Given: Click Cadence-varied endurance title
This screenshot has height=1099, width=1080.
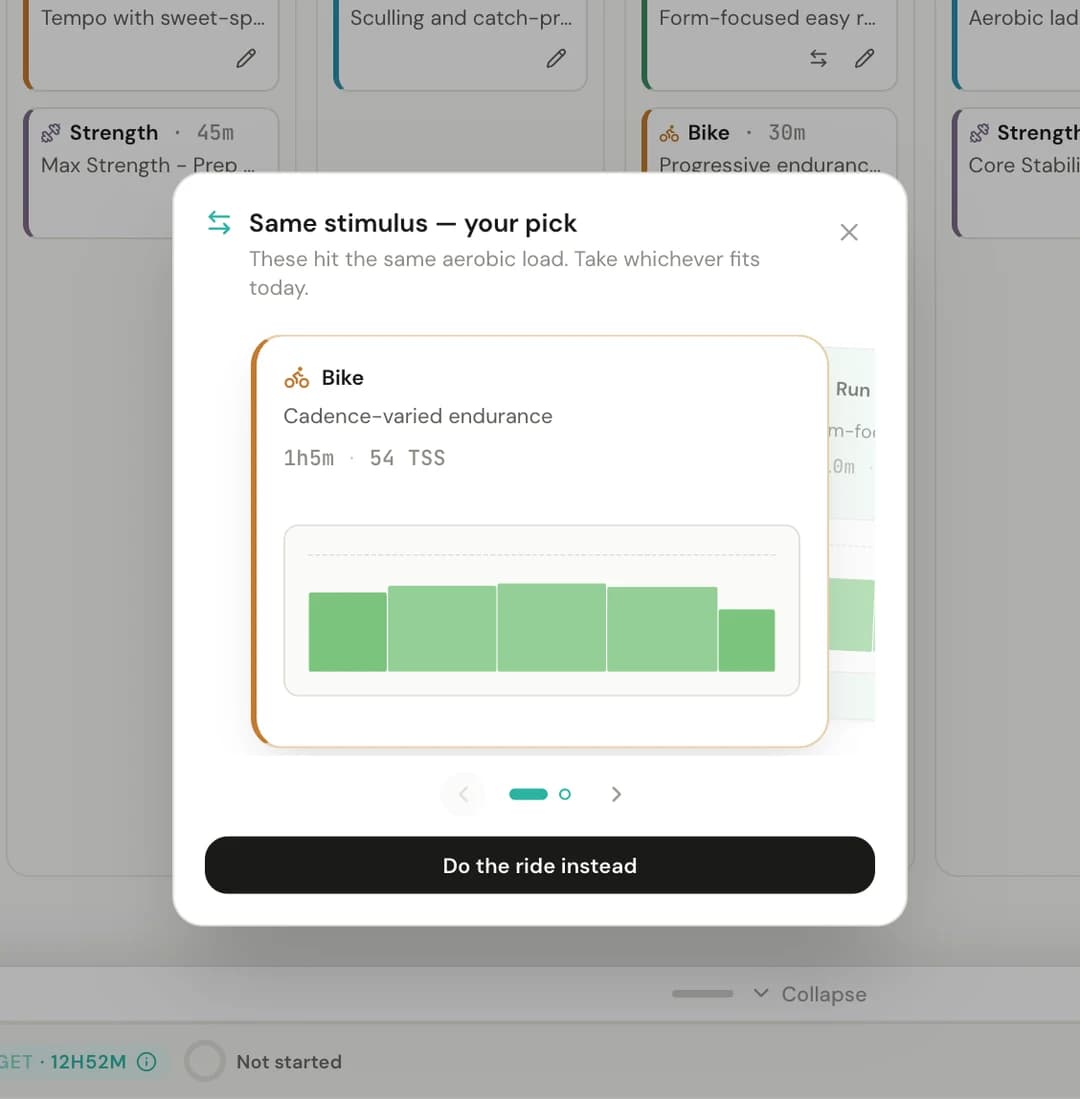Looking at the screenshot, I should coord(418,416).
